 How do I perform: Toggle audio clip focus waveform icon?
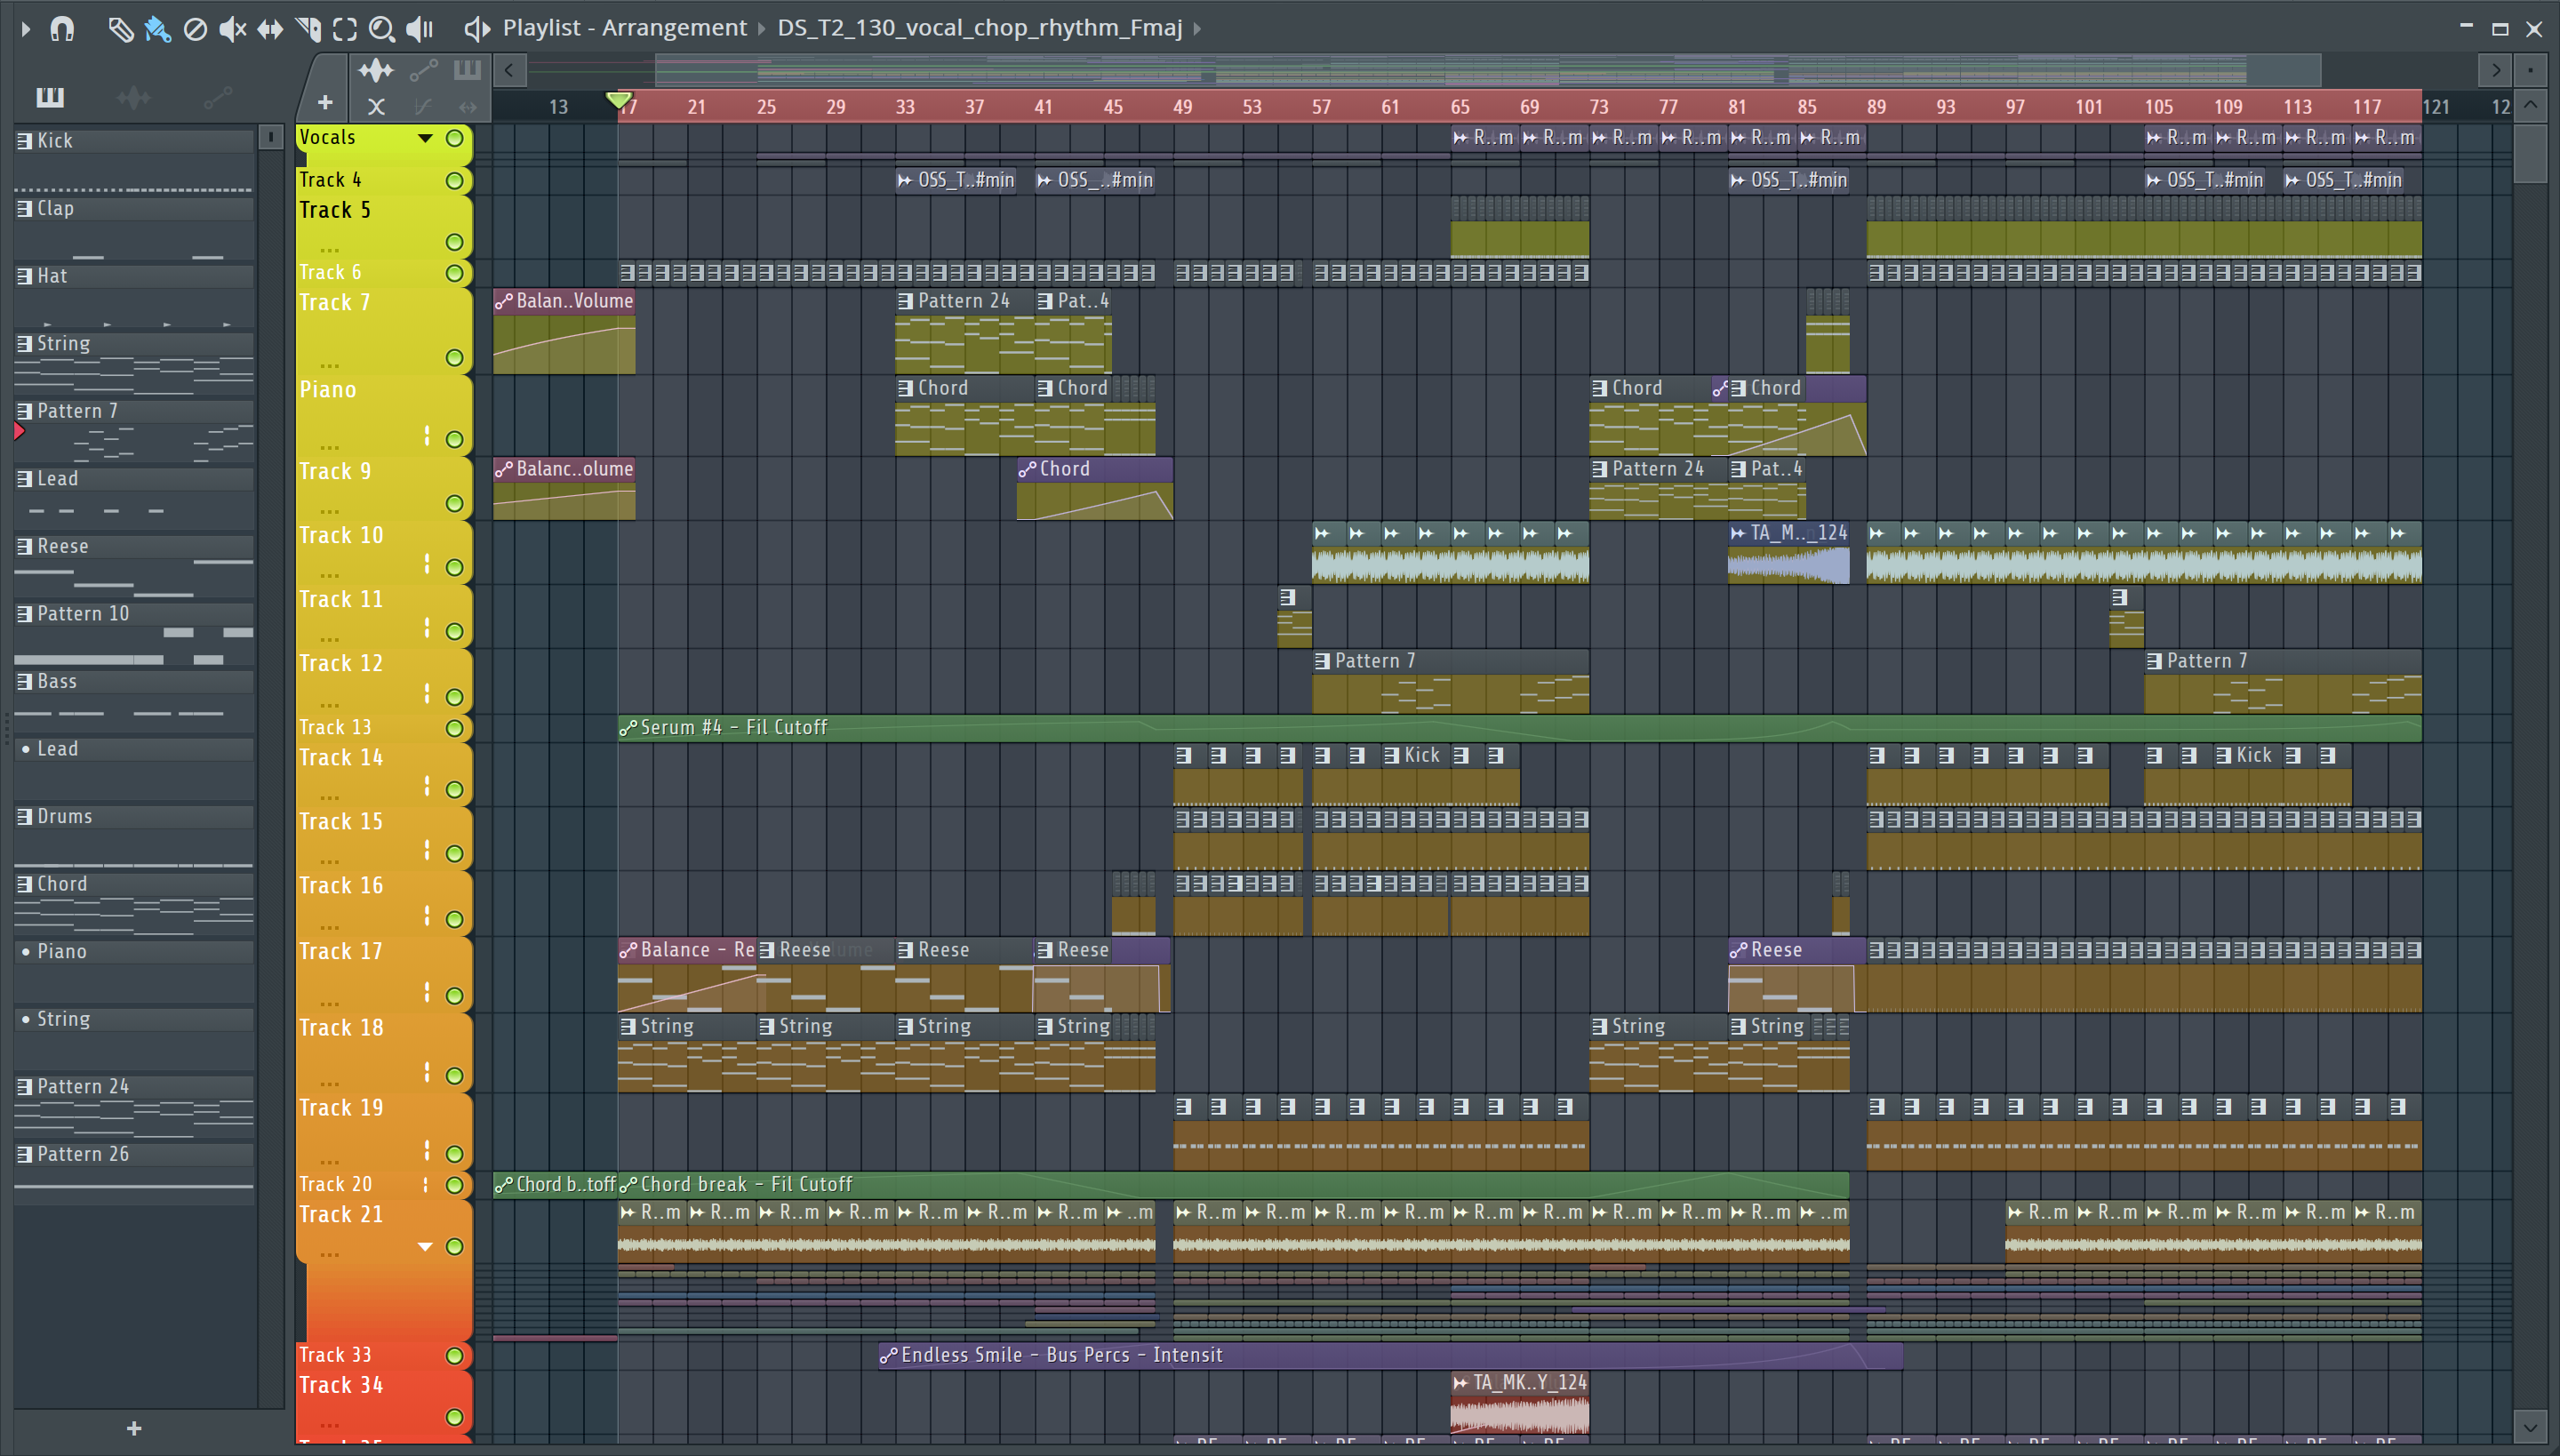point(376,70)
